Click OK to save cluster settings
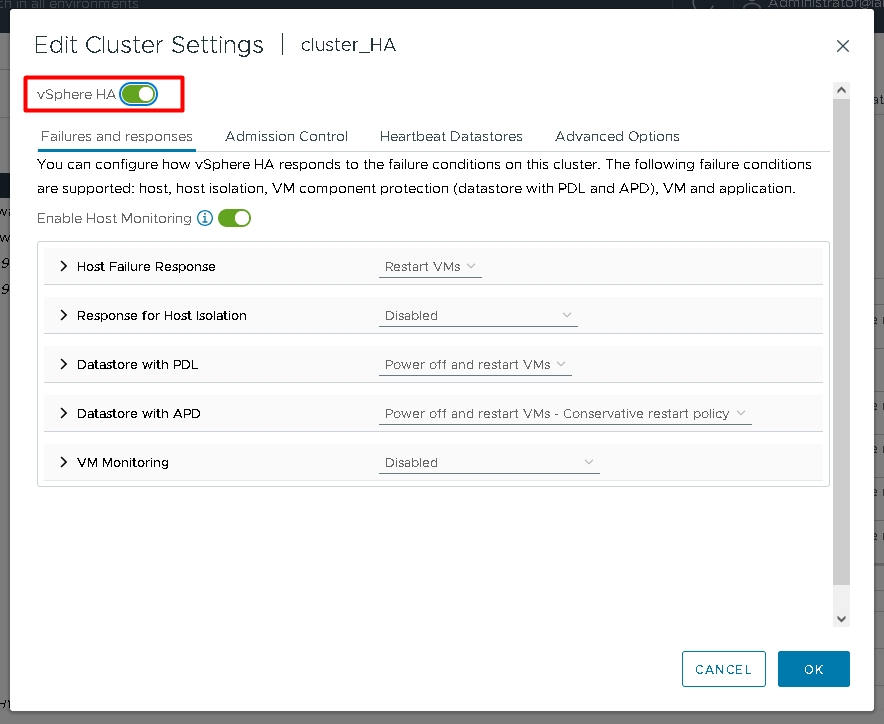 coord(814,669)
